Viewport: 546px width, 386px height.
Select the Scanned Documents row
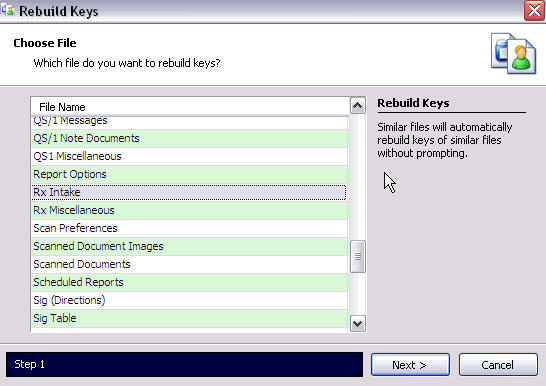(x=189, y=264)
